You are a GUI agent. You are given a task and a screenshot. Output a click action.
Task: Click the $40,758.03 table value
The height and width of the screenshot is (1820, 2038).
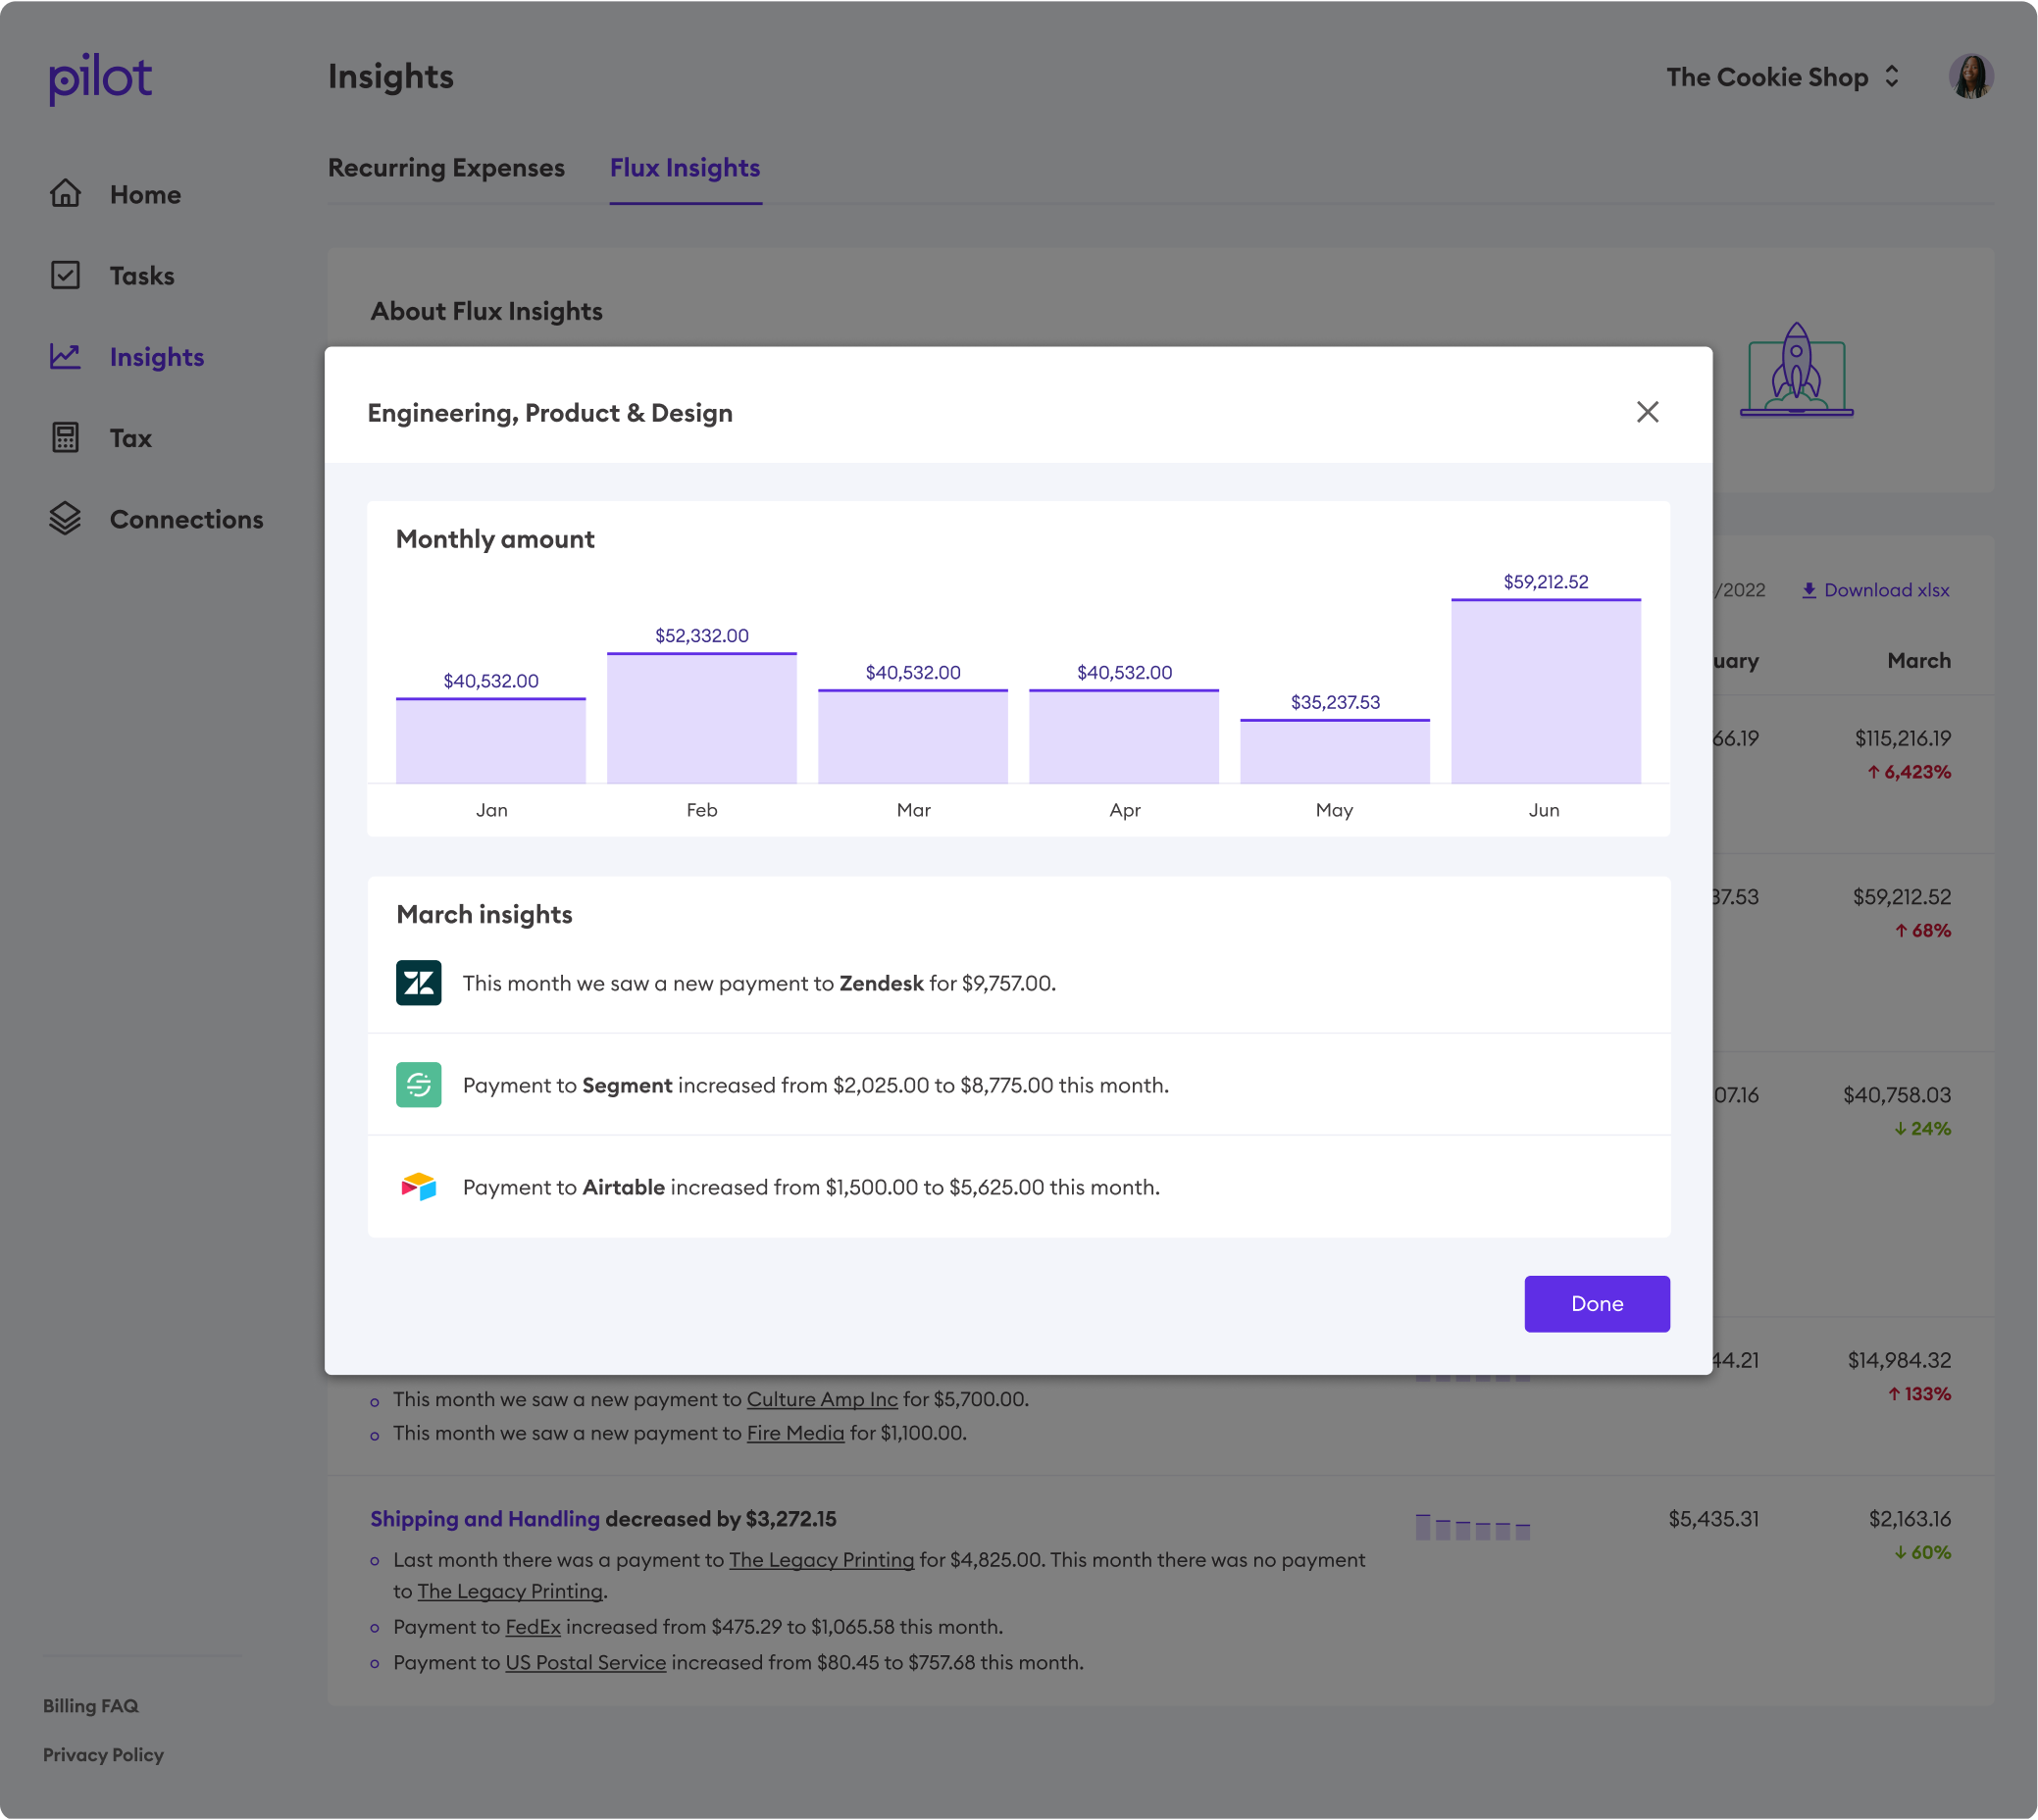click(x=1897, y=1096)
